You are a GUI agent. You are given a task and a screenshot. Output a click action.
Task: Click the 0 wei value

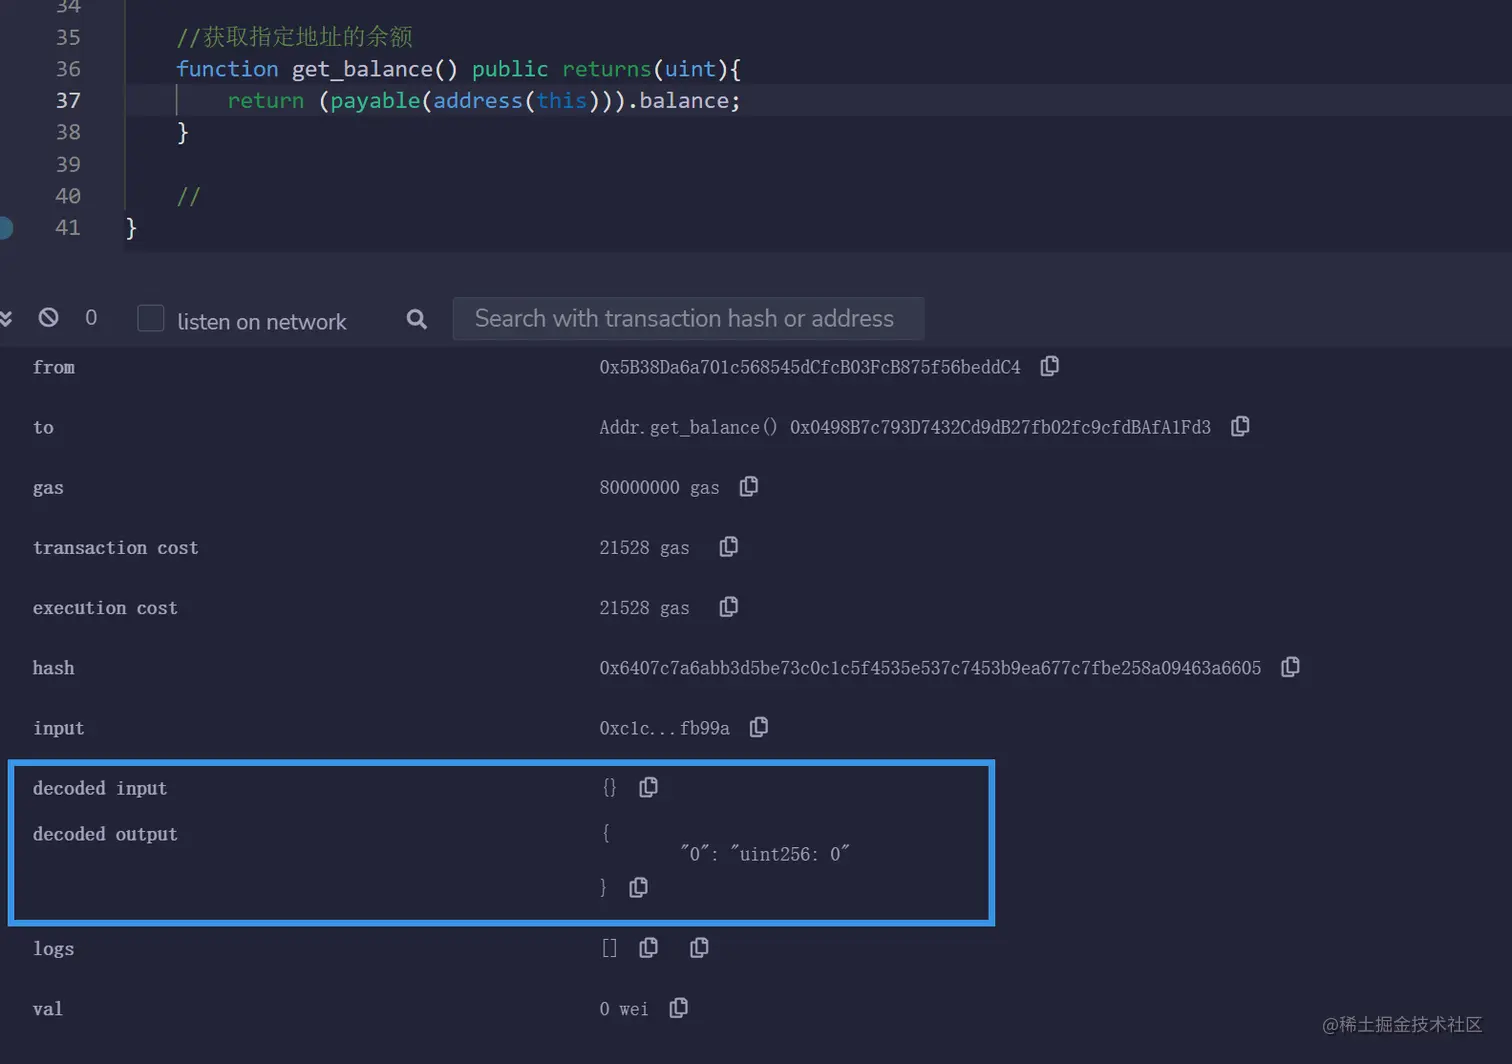(x=624, y=1009)
